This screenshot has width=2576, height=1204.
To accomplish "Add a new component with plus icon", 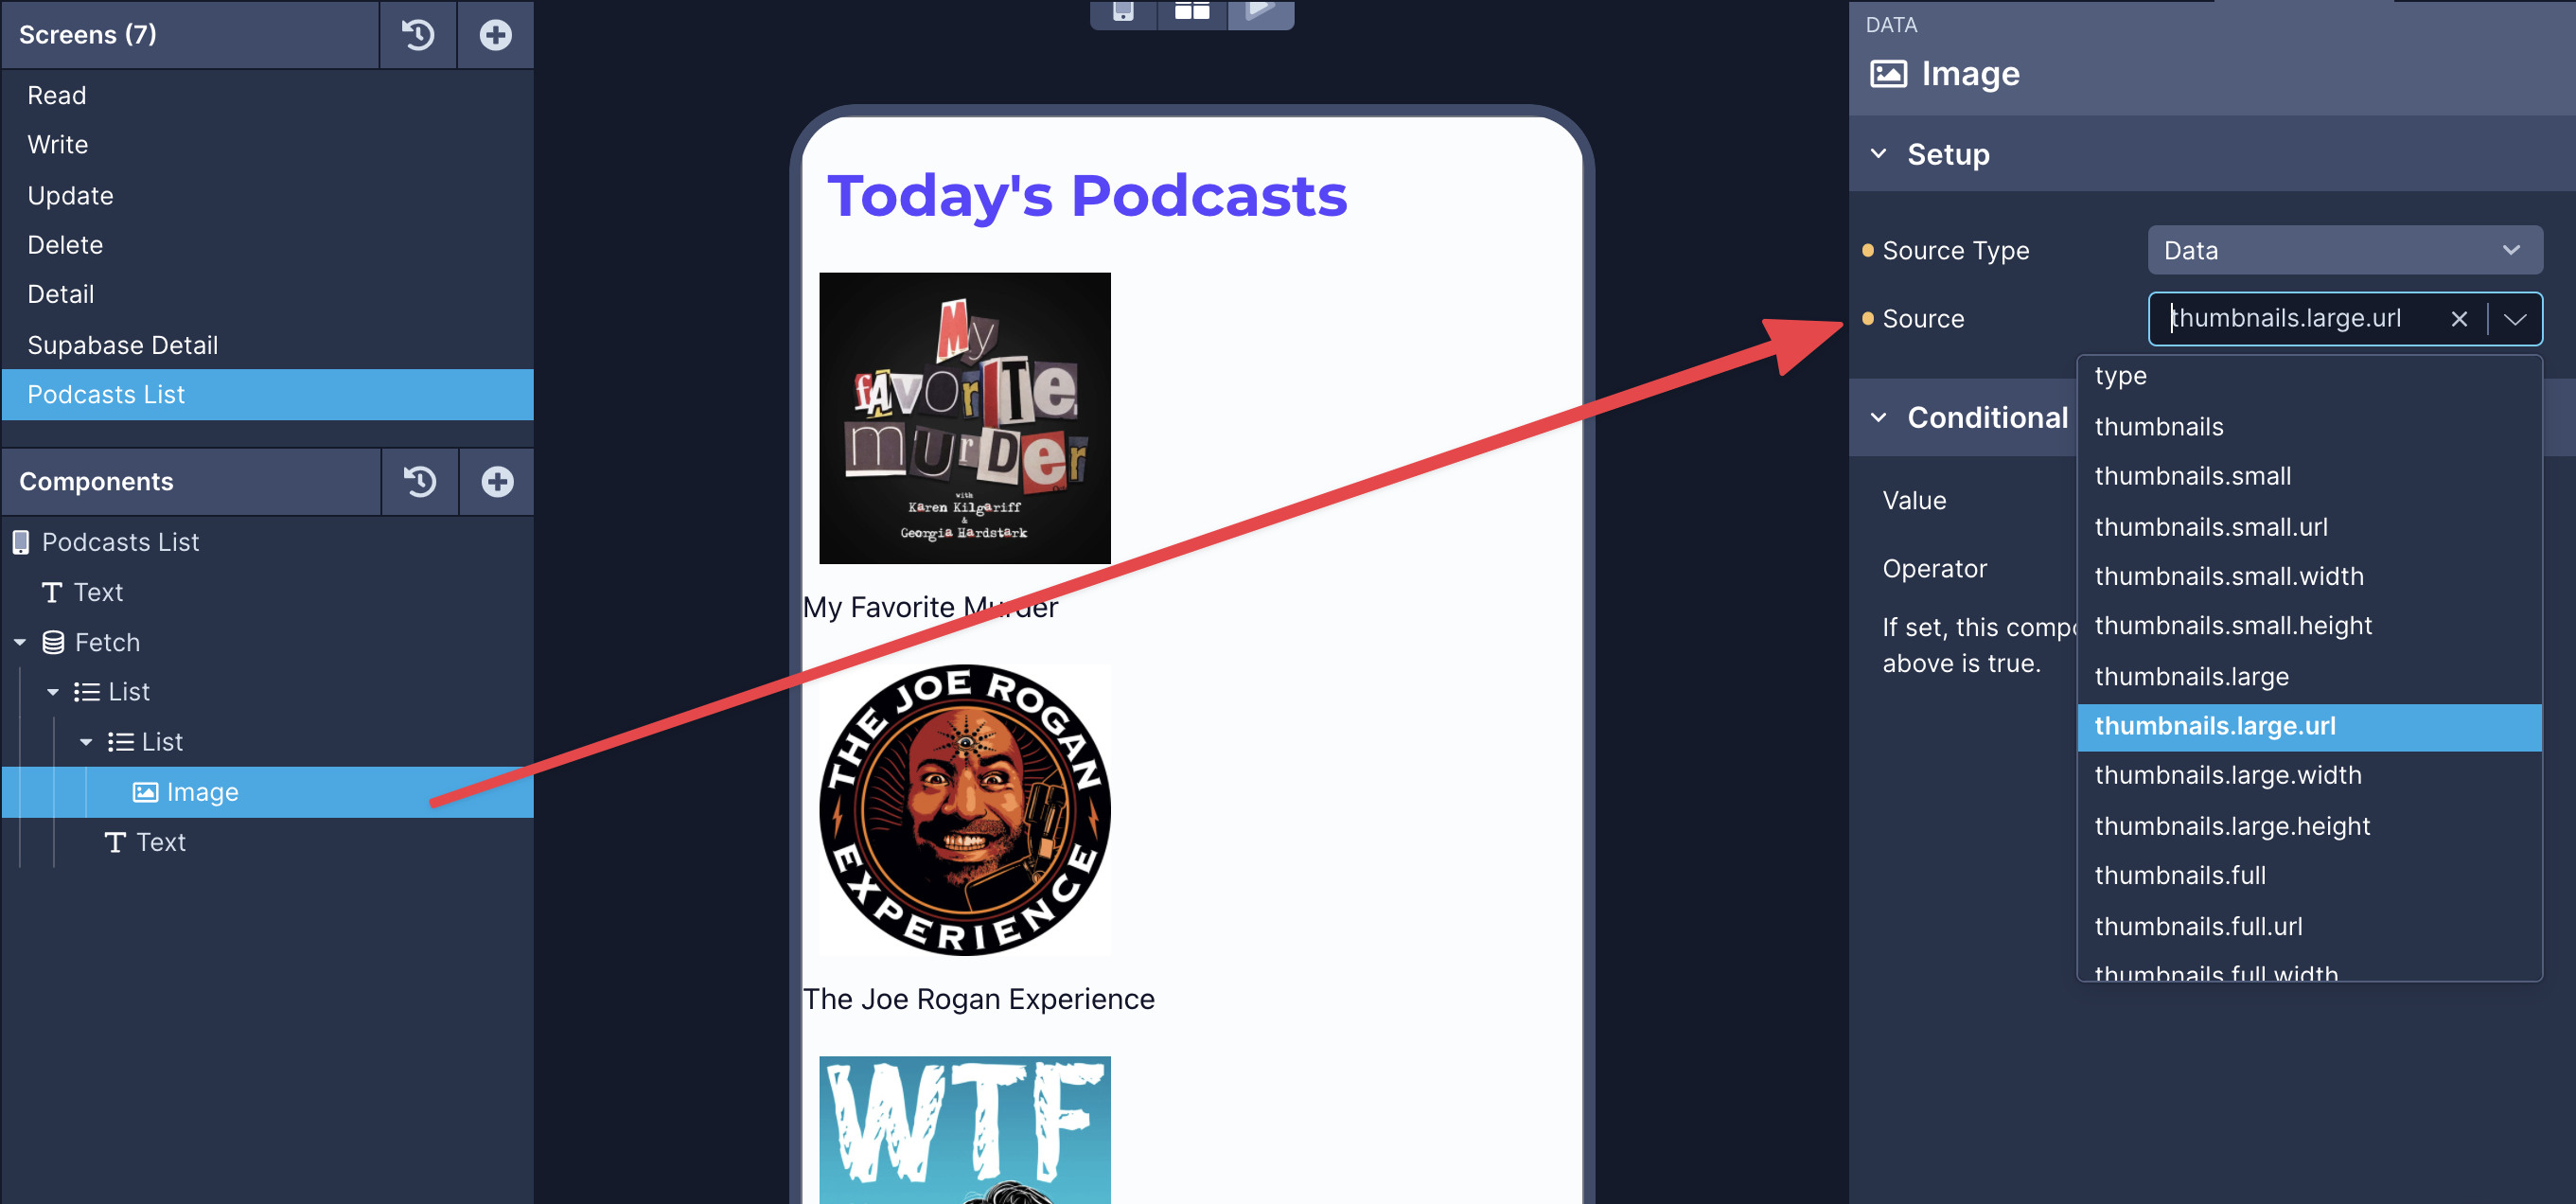I will (497, 482).
